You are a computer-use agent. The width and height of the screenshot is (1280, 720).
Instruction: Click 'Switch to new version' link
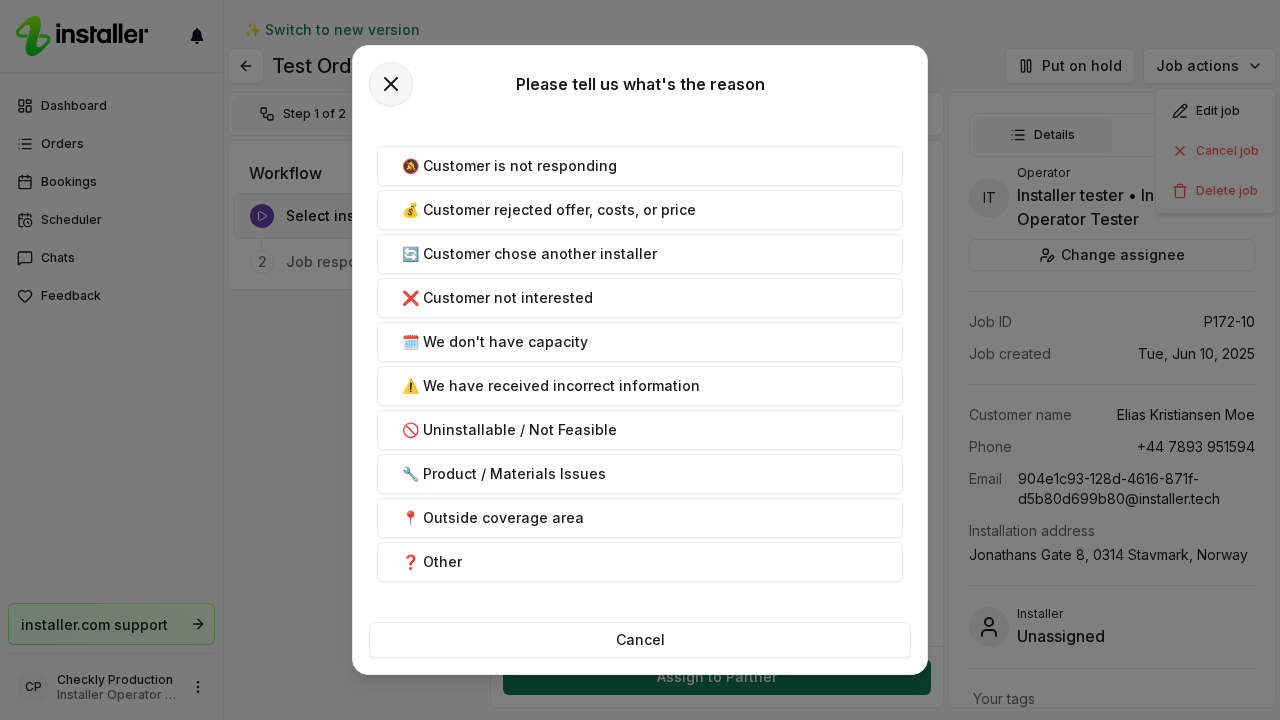332,30
